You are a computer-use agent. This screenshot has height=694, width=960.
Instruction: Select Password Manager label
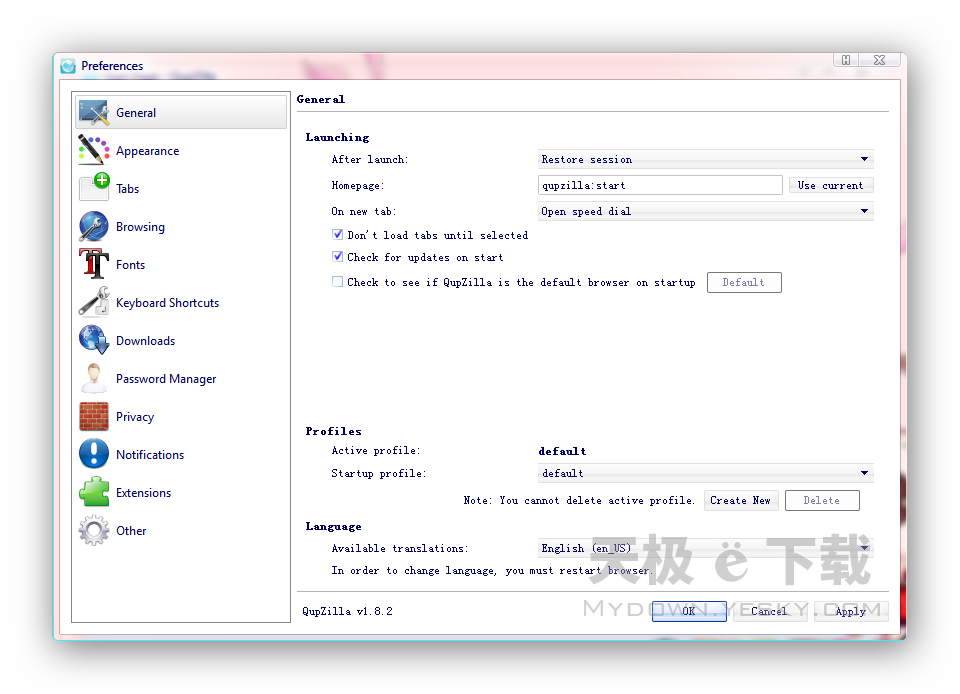point(166,379)
